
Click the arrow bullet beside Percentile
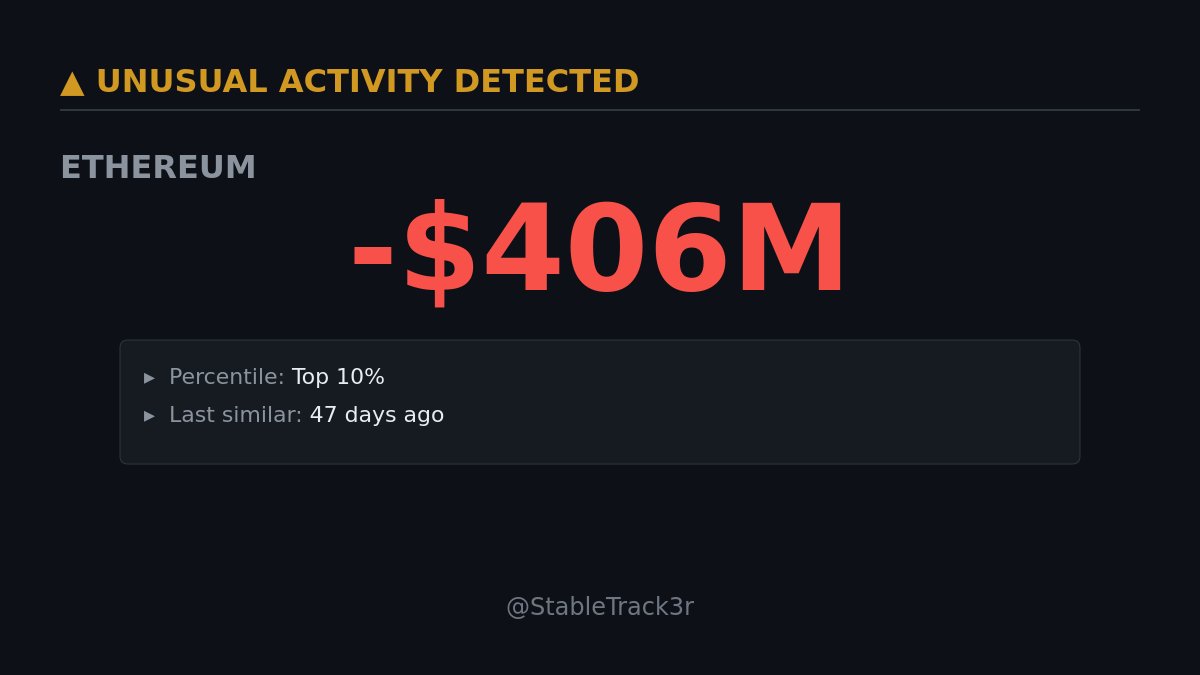(x=150, y=378)
